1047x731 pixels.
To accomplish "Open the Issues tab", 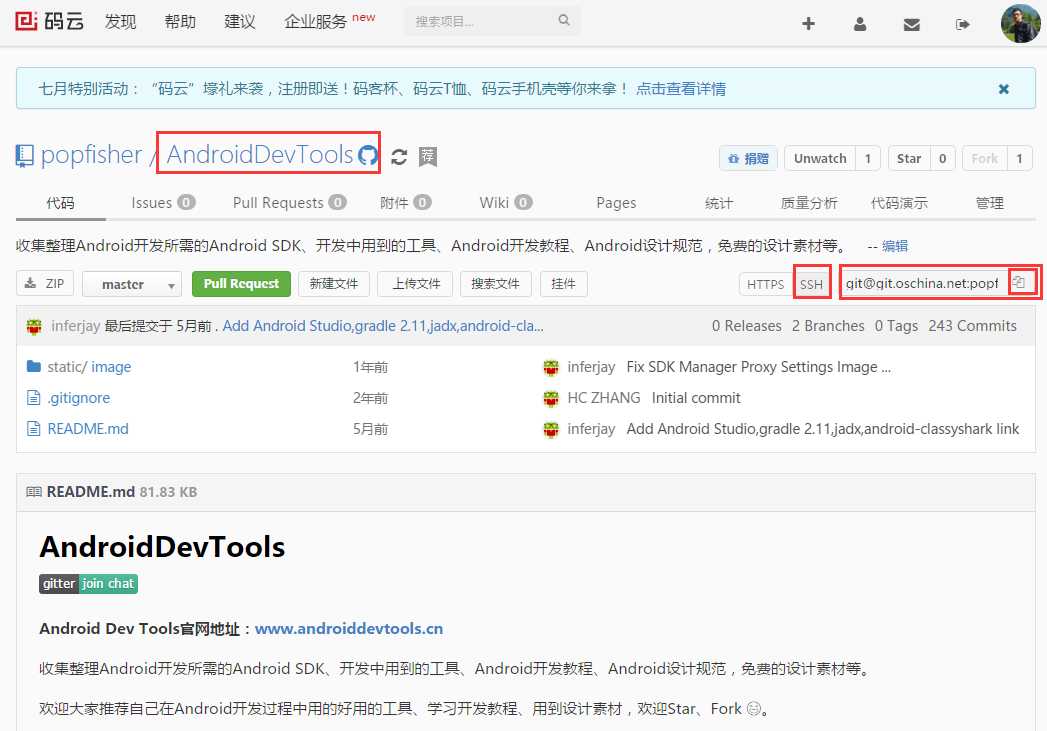I will (x=163, y=203).
